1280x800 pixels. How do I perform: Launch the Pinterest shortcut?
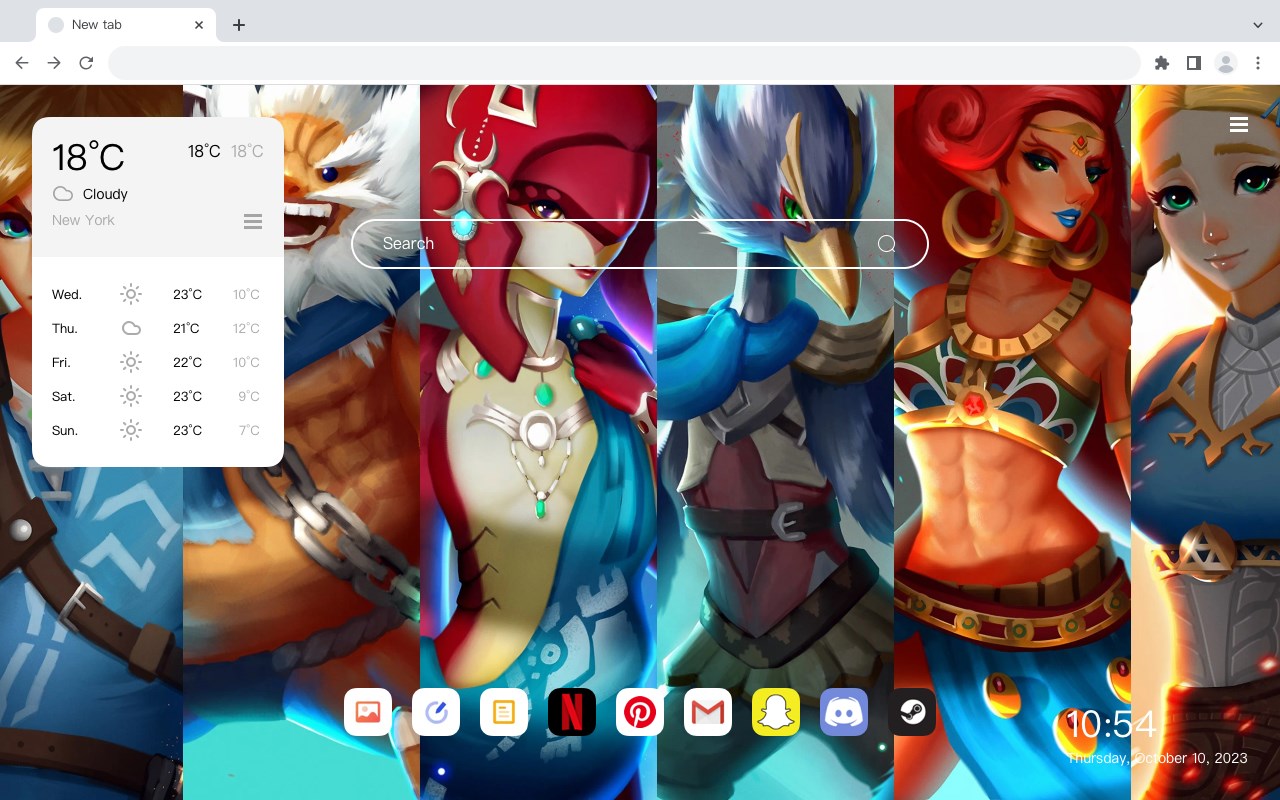[x=640, y=712]
